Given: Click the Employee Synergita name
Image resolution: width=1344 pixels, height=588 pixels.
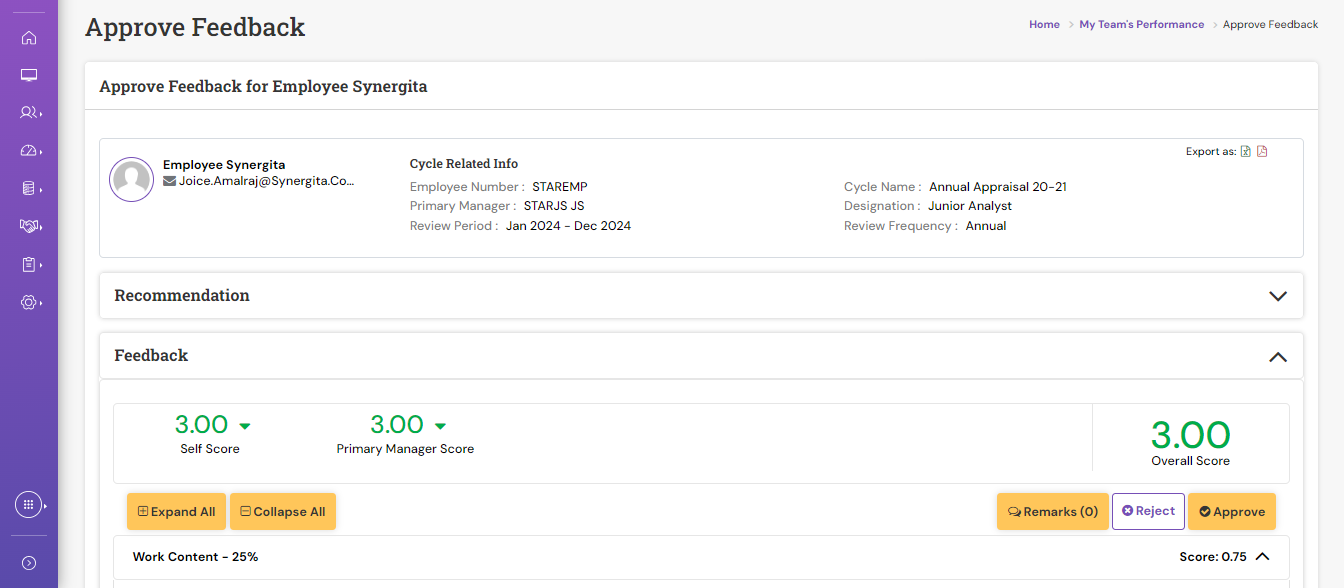Looking at the screenshot, I should (224, 165).
